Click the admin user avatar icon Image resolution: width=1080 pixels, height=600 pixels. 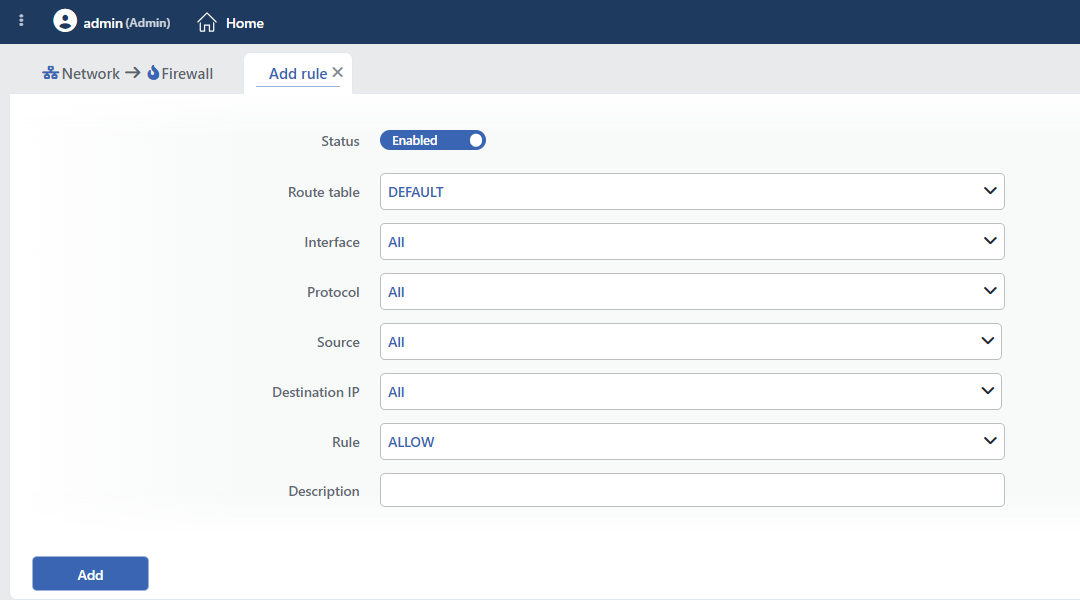pyautogui.click(x=65, y=21)
